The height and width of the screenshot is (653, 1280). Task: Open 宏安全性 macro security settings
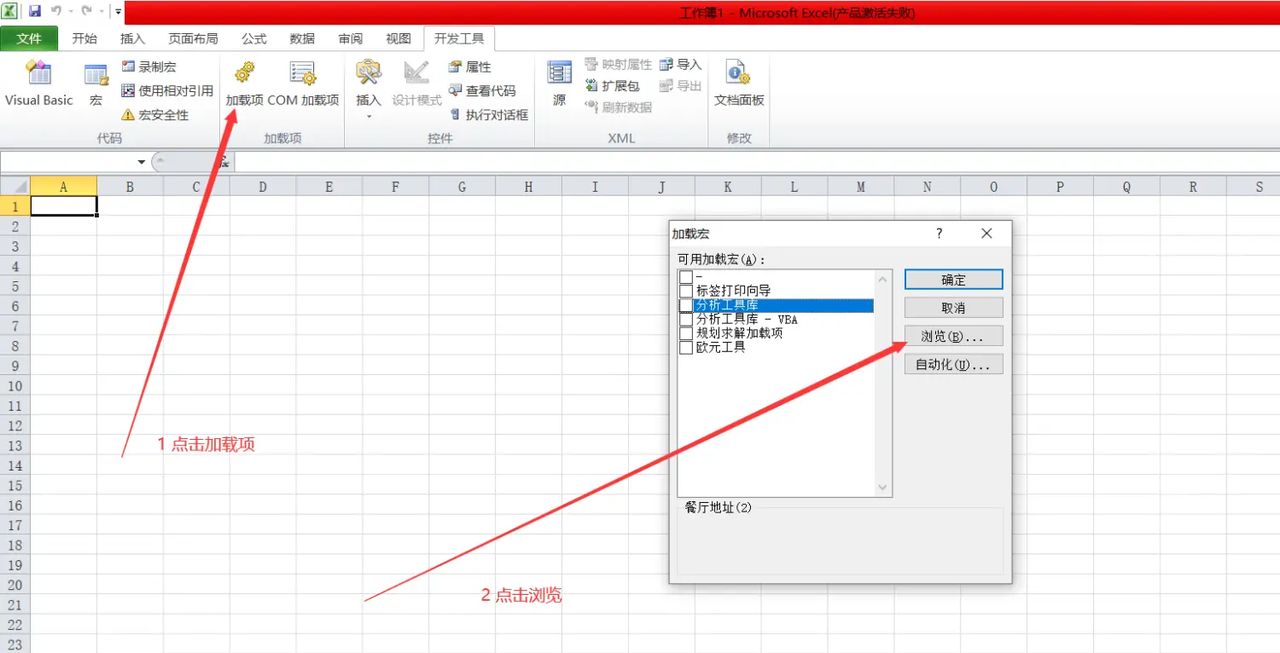155,115
